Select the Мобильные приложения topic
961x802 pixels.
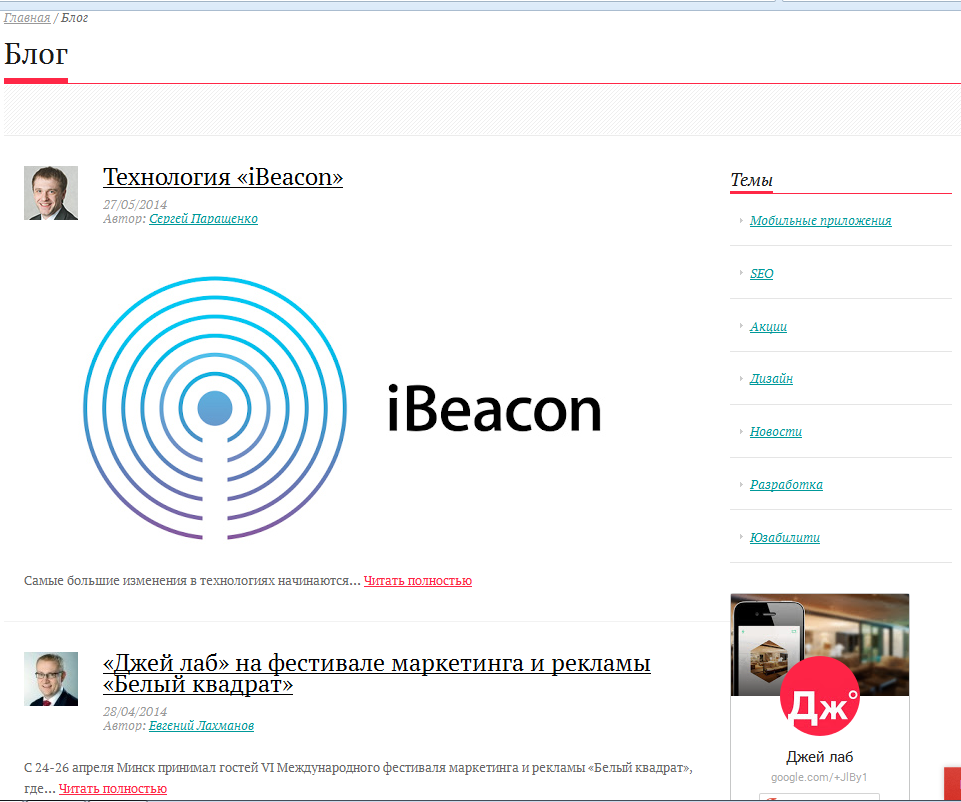(x=820, y=221)
